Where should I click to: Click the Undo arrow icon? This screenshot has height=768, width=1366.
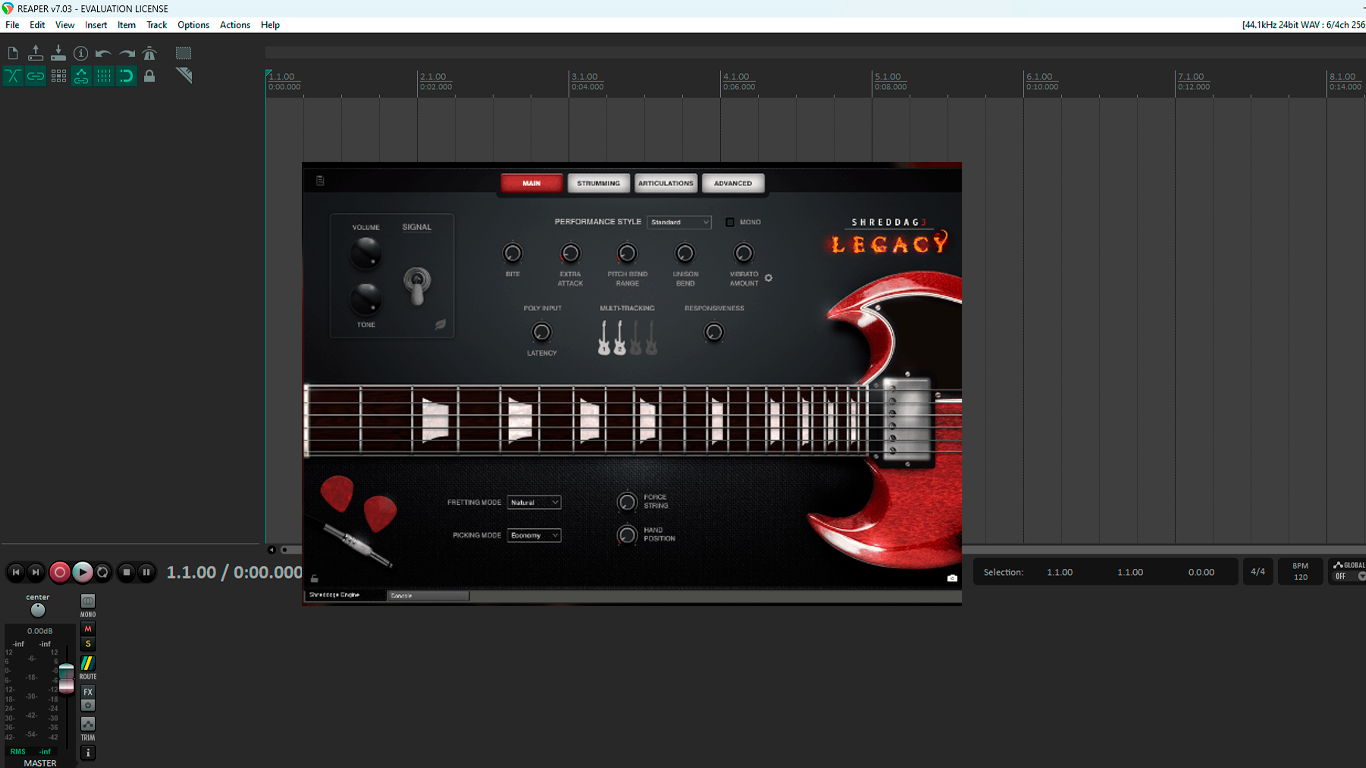[104, 53]
